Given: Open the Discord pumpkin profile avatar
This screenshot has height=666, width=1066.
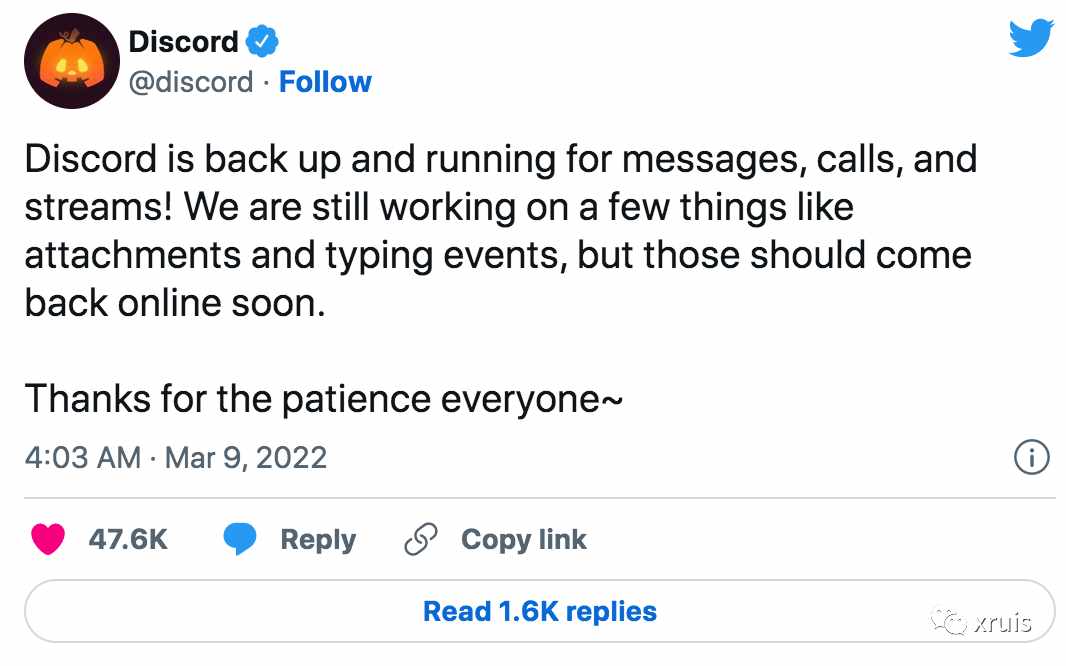Looking at the screenshot, I should (x=72, y=60).
